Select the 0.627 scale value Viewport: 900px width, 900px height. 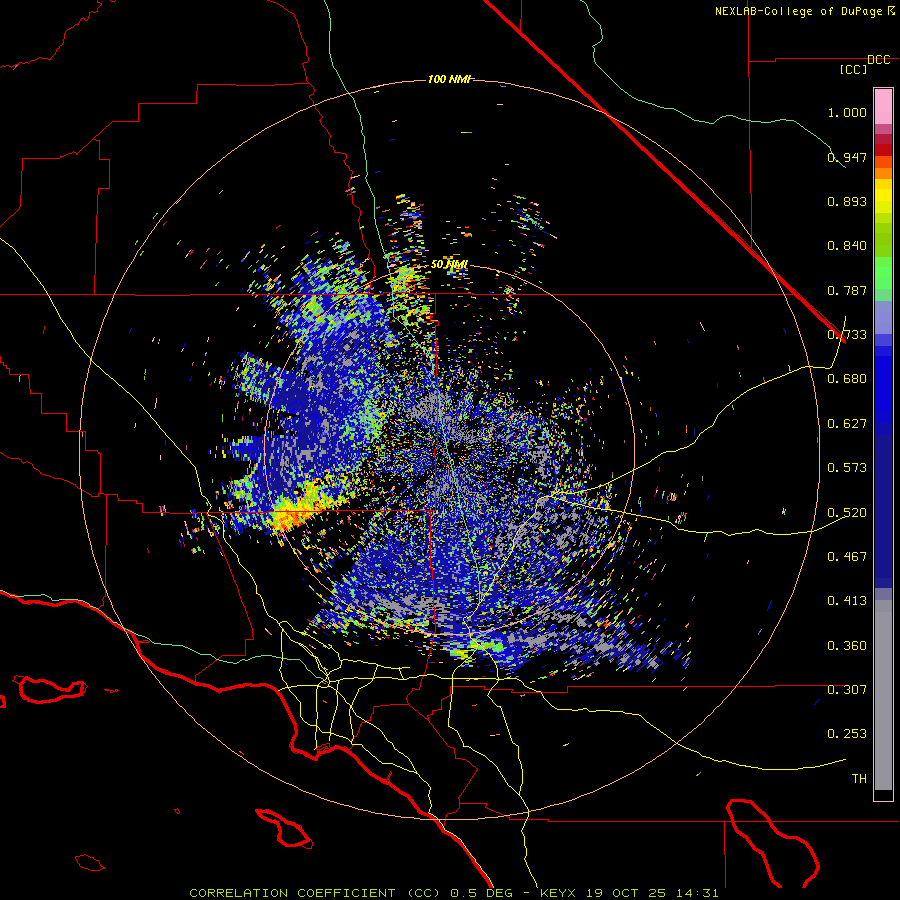[x=847, y=424]
